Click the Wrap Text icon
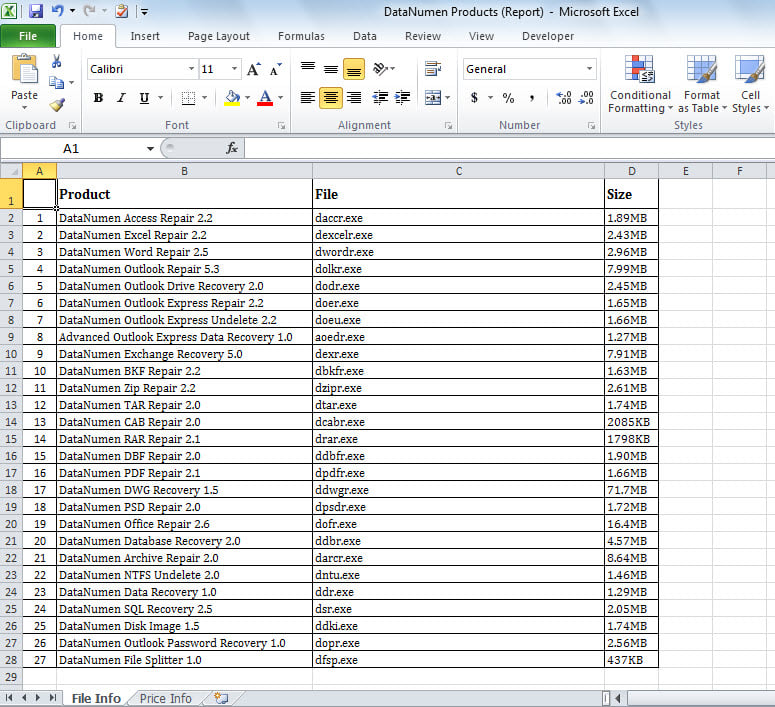 tap(432, 69)
